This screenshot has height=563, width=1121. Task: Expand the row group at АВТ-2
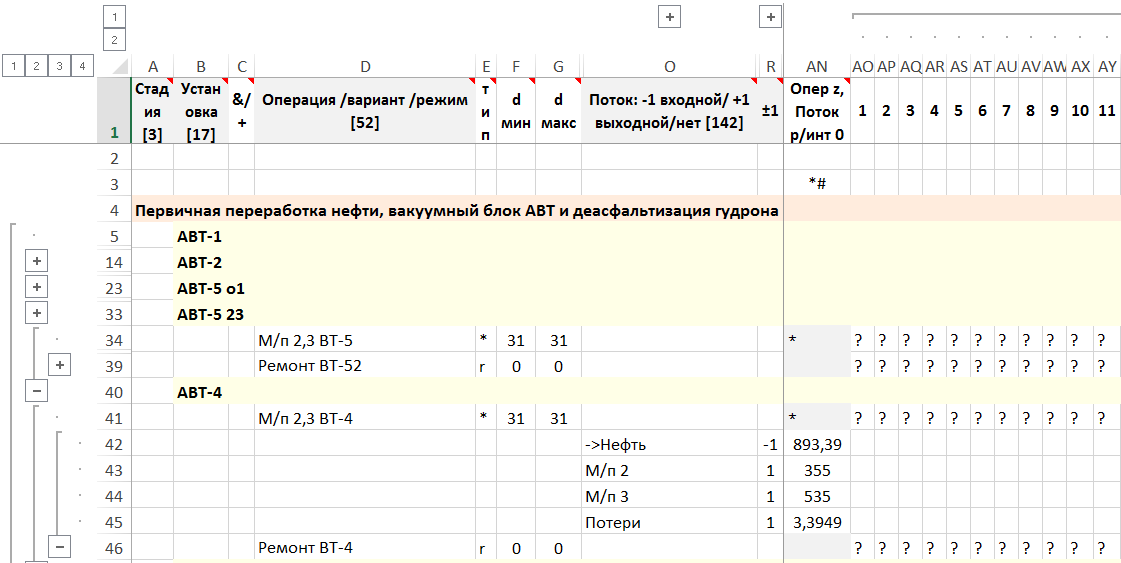click(36, 262)
